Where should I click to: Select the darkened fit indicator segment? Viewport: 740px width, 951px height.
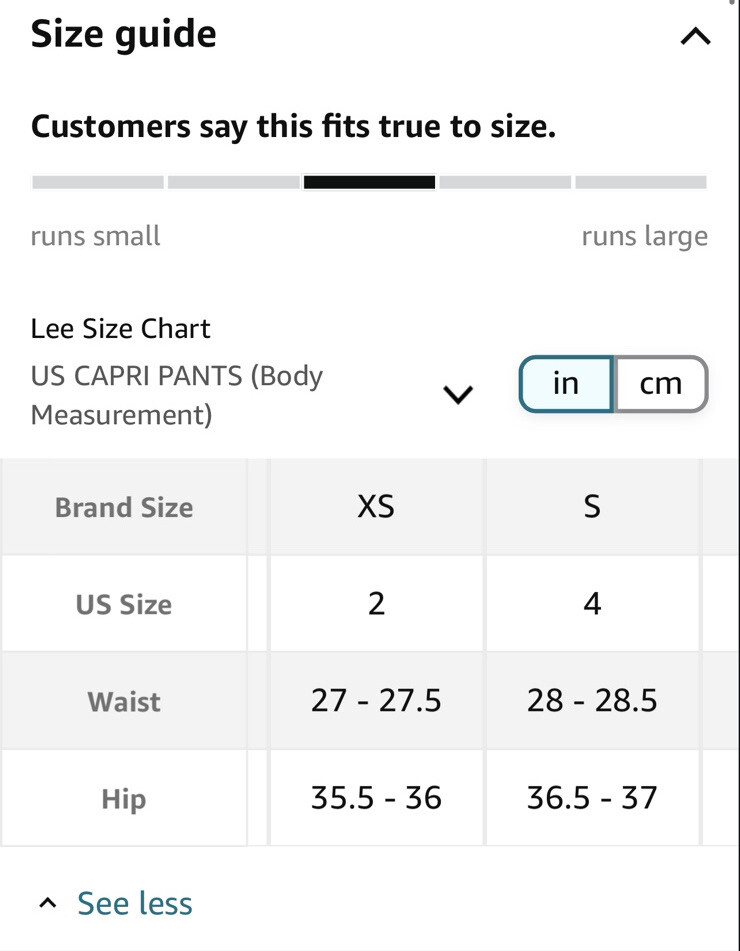(x=369, y=181)
